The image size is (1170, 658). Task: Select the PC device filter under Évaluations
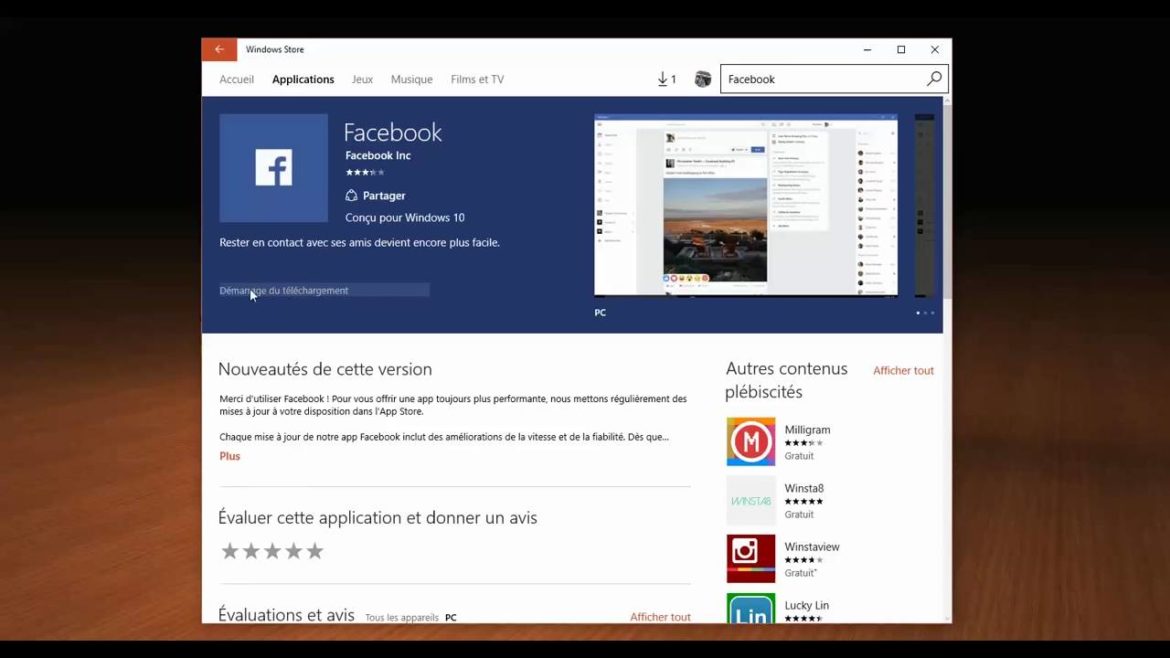click(x=450, y=617)
